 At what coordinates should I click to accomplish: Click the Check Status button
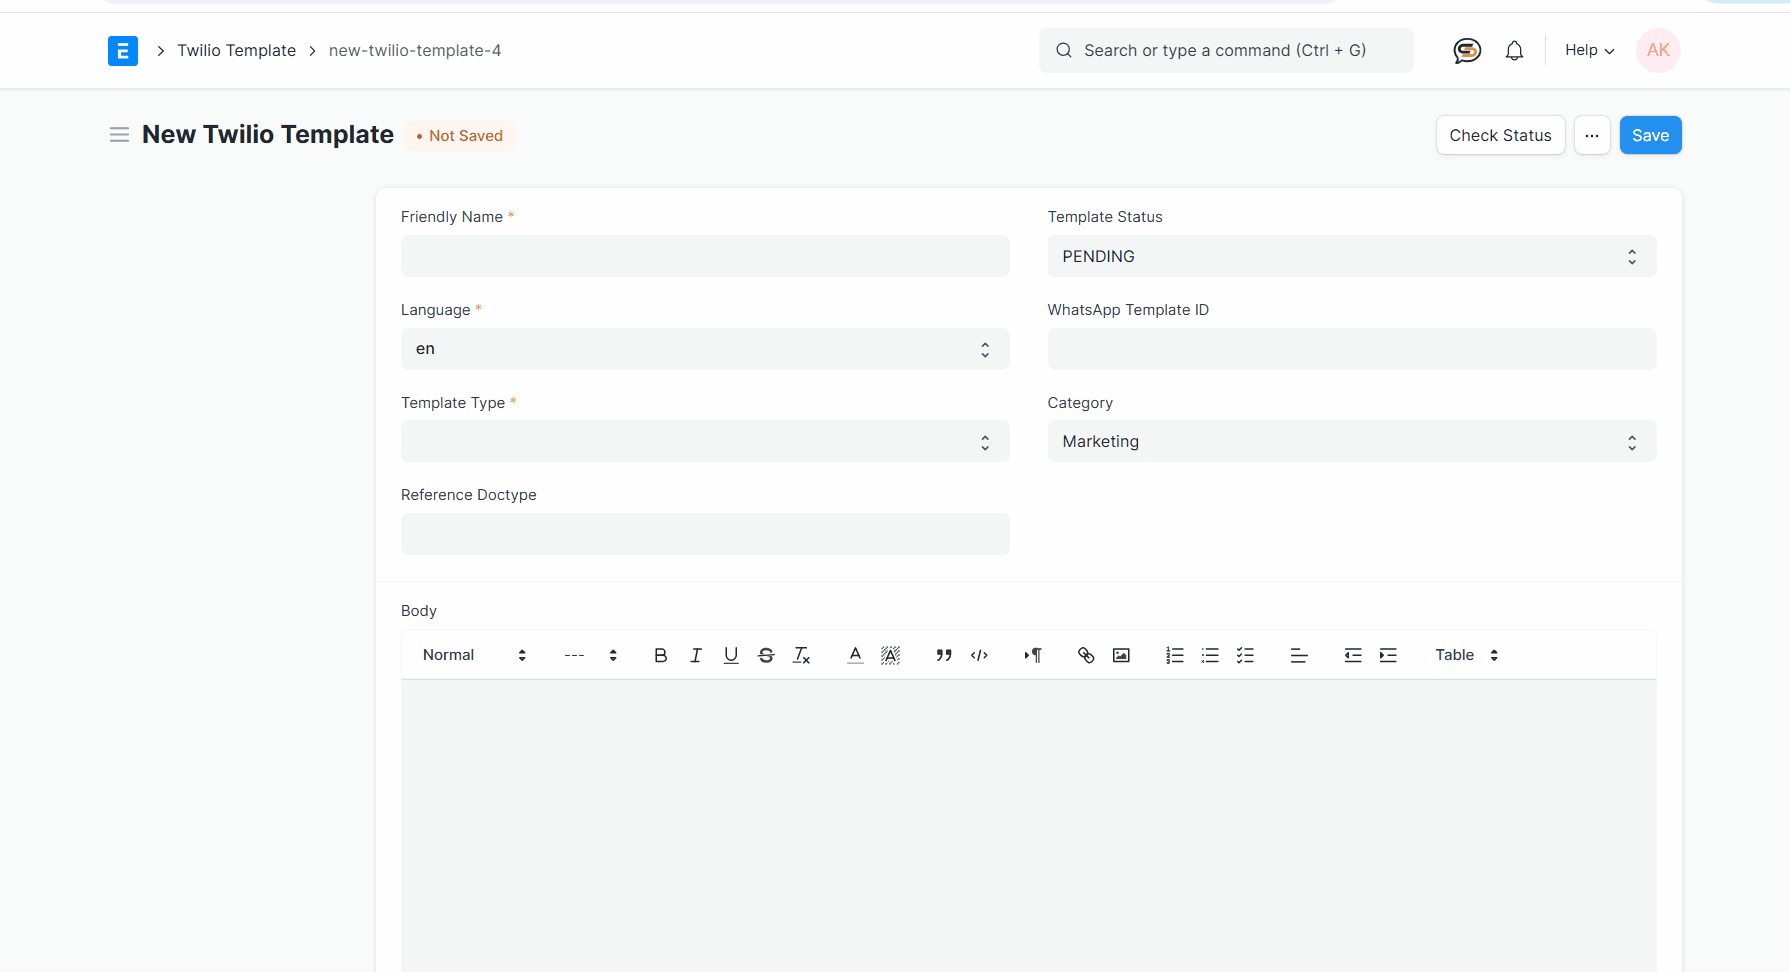click(1500, 135)
